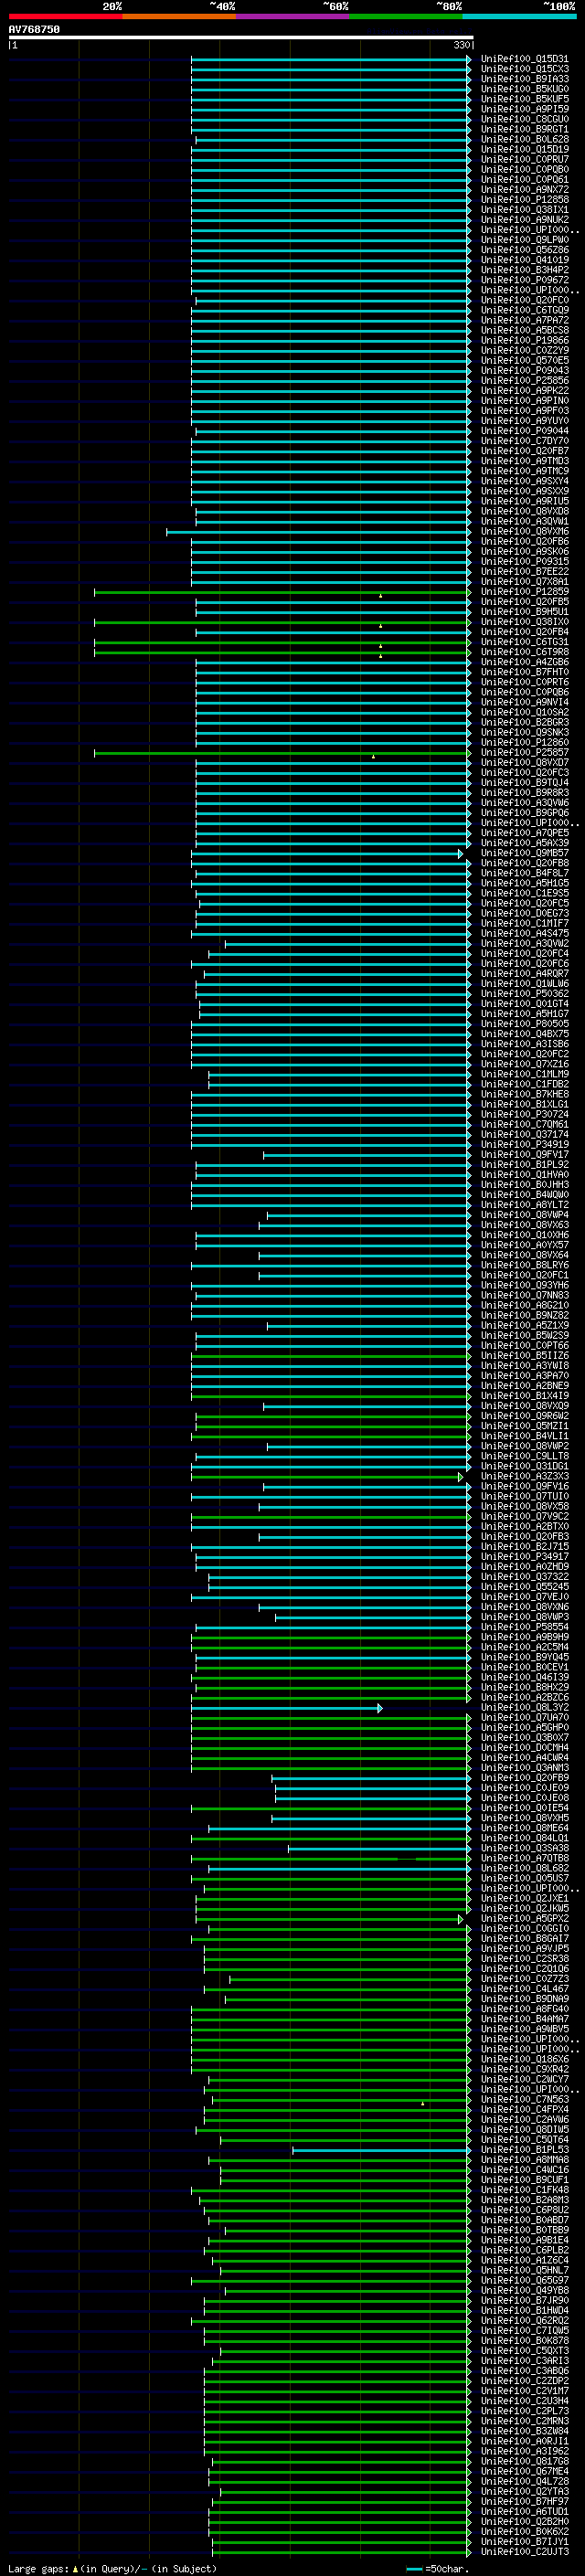This screenshot has height=2576, width=585.
Task: Open hit UniRef100_B9IA33
Action: coord(525,79)
